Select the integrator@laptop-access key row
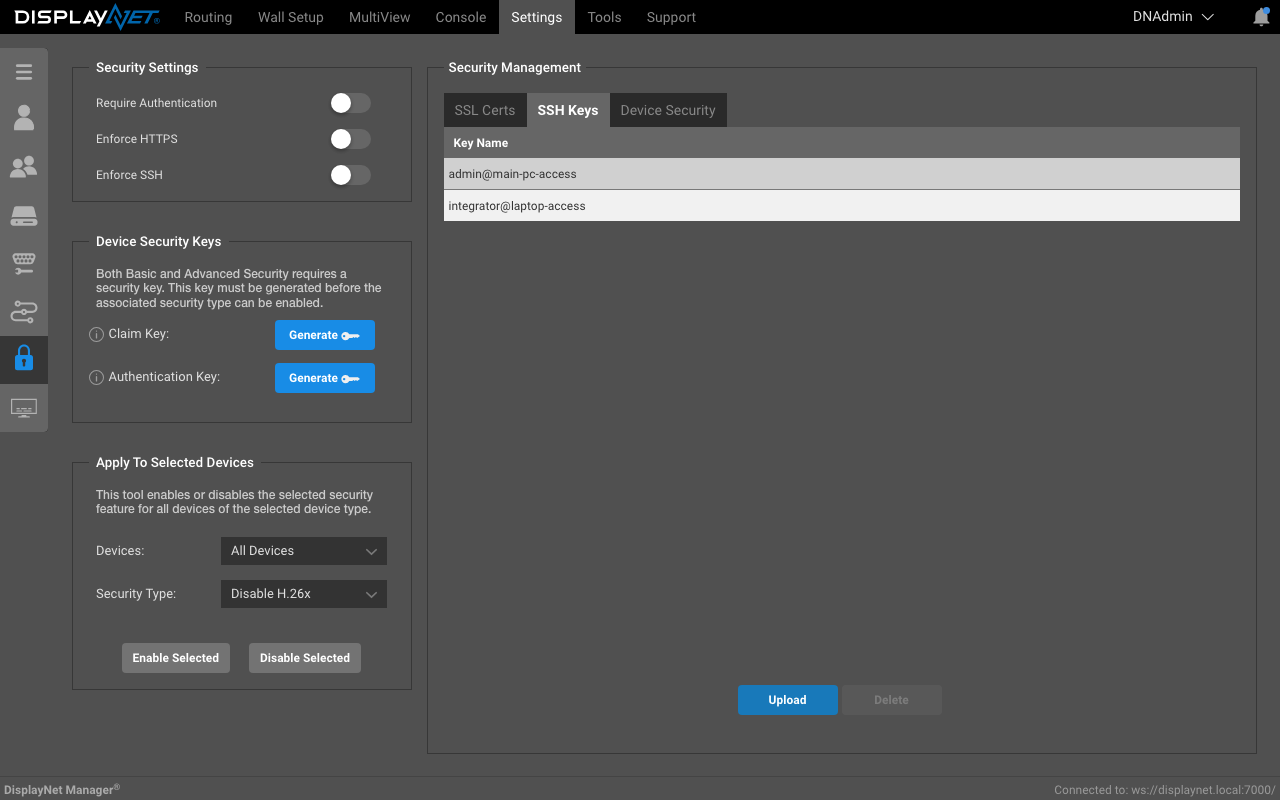The image size is (1280, 800). pos(842,206)
